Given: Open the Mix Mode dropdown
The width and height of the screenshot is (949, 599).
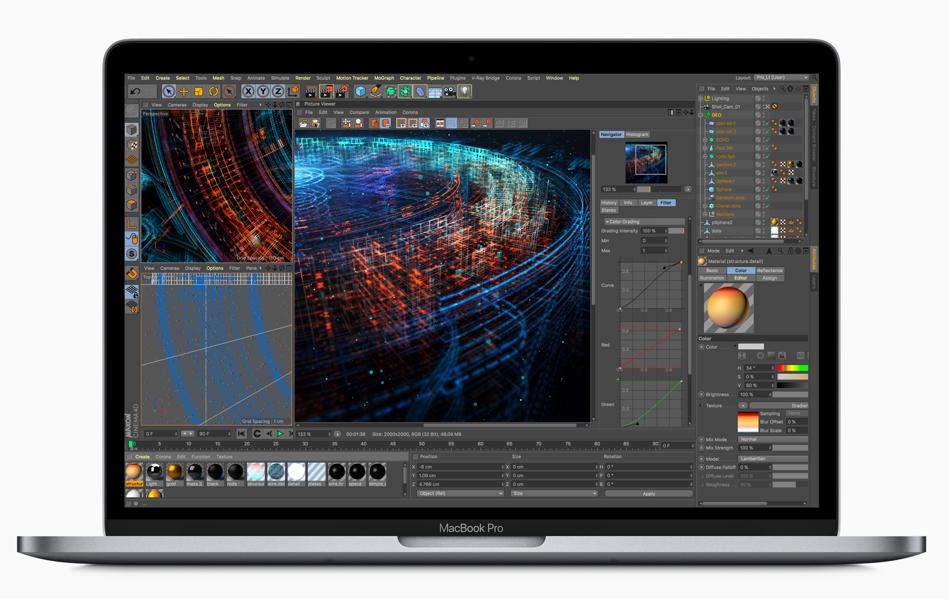Looking at the screenshot, I should 773,439.
